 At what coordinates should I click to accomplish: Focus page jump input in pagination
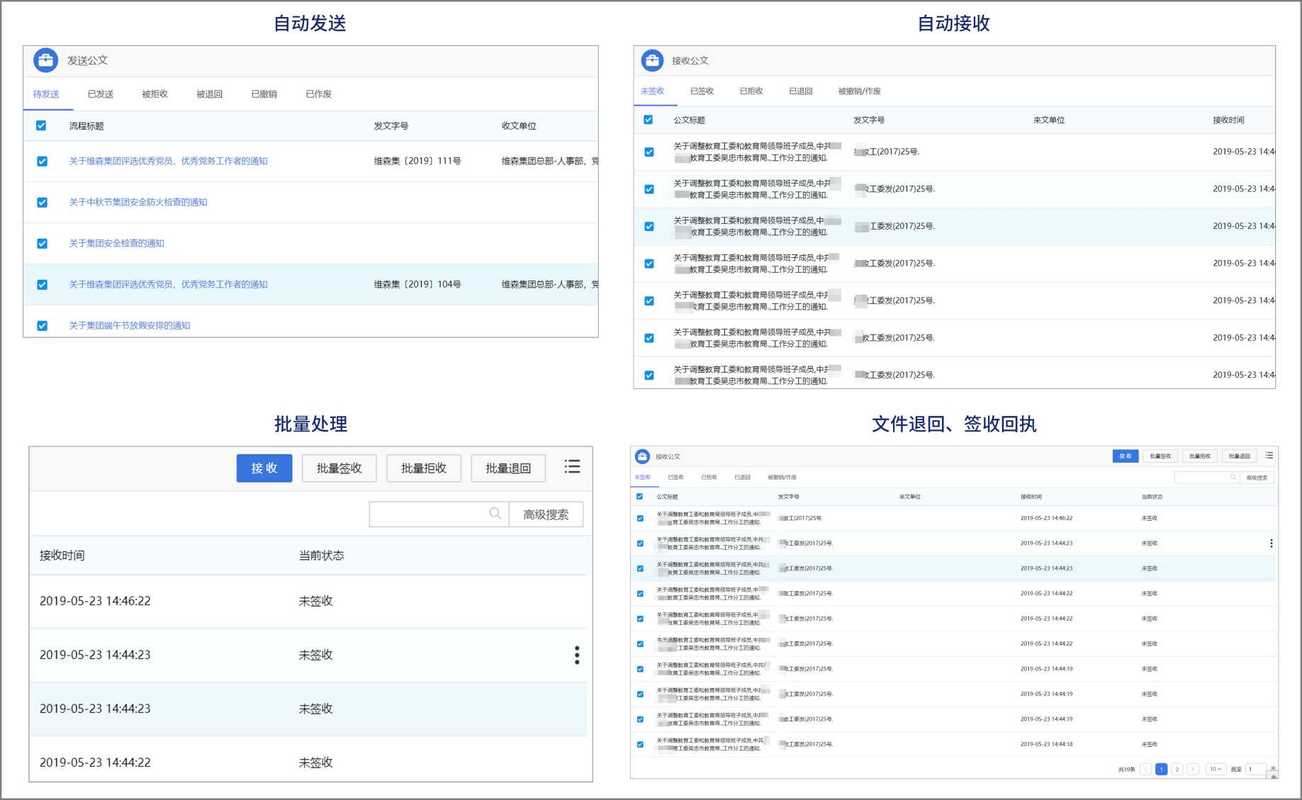point(1256,769)
